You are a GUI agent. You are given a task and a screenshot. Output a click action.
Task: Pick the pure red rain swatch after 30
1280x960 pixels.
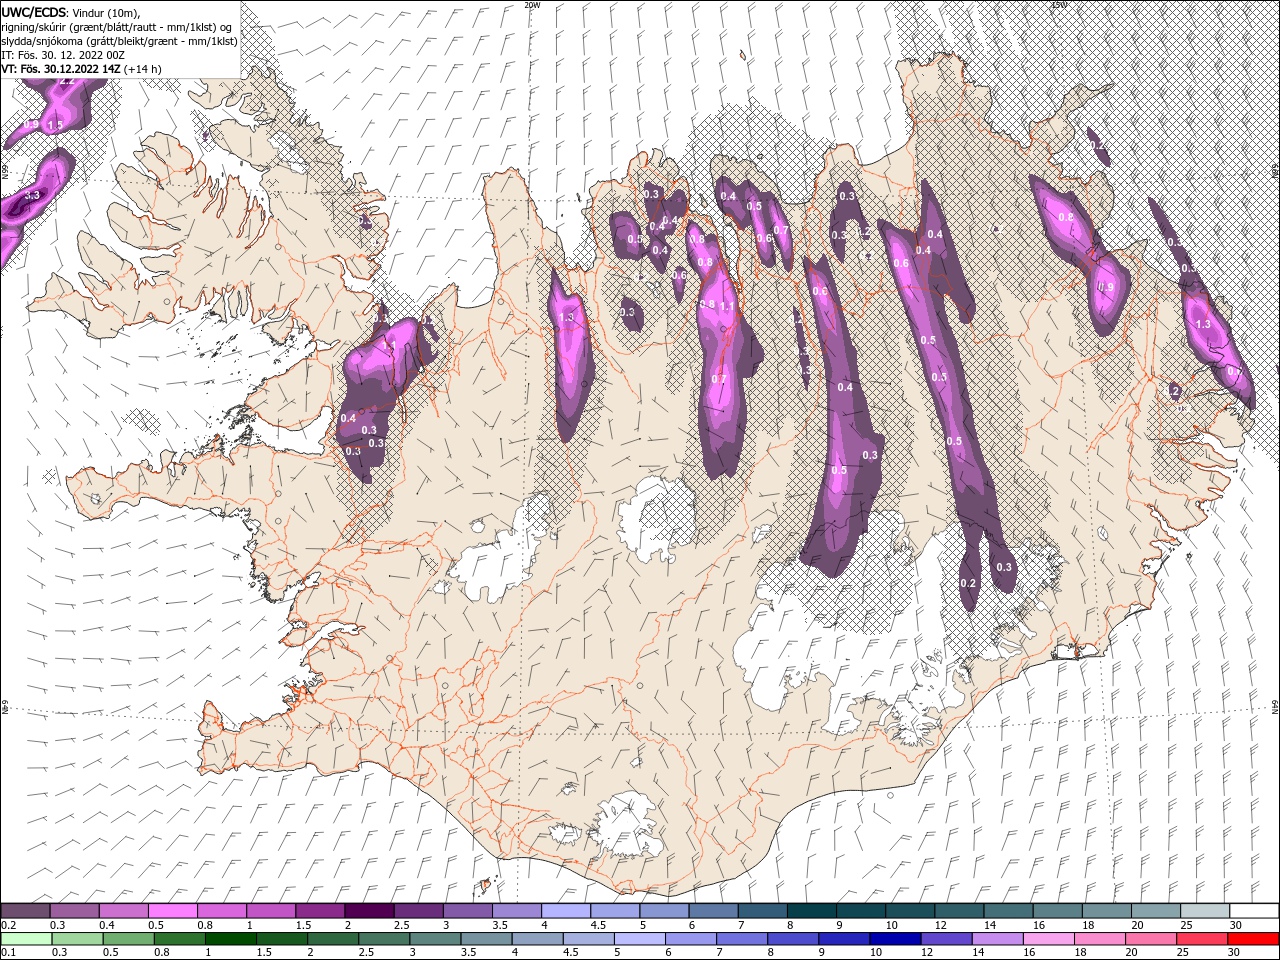(x=1253, y=938)
